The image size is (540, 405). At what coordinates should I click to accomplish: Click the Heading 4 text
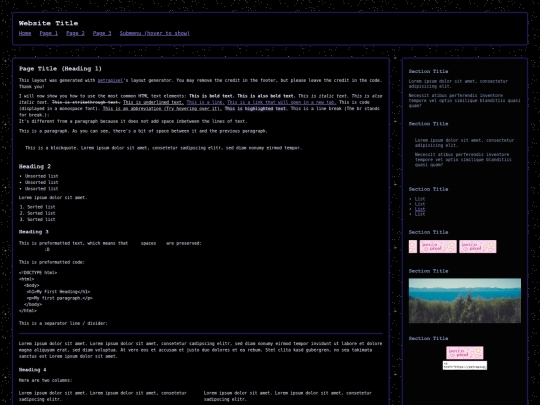(32, 370)
